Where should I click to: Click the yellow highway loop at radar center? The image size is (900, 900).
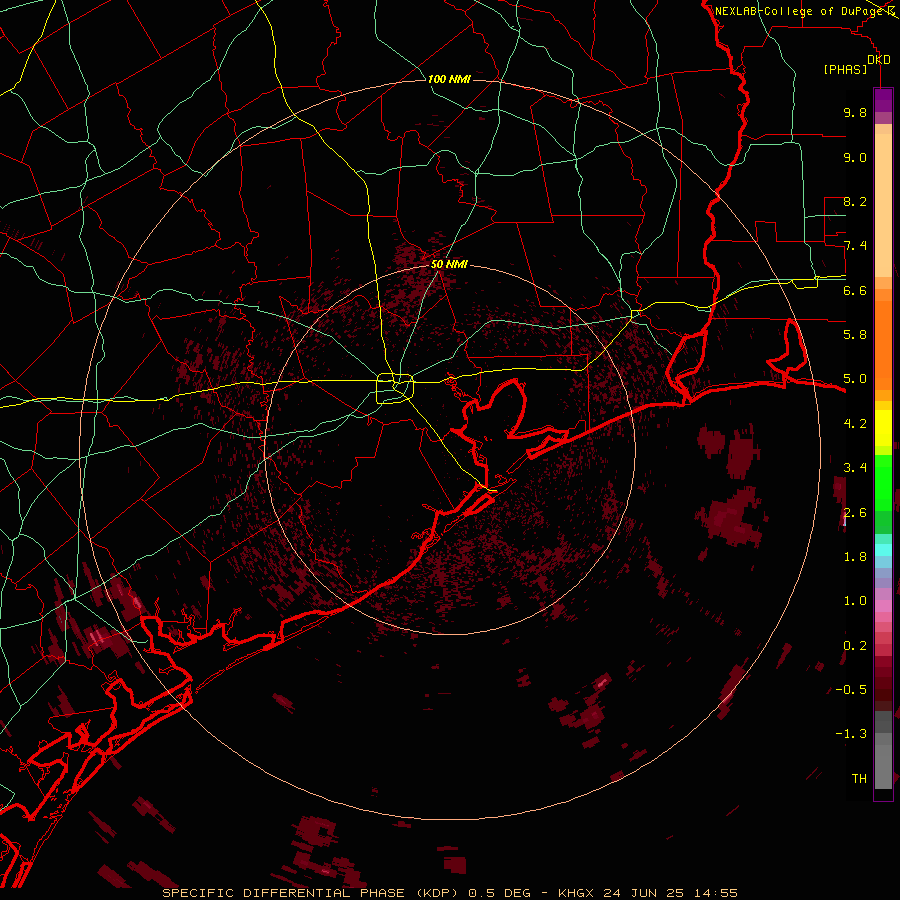pyautogui.click(x=395, y=389)
